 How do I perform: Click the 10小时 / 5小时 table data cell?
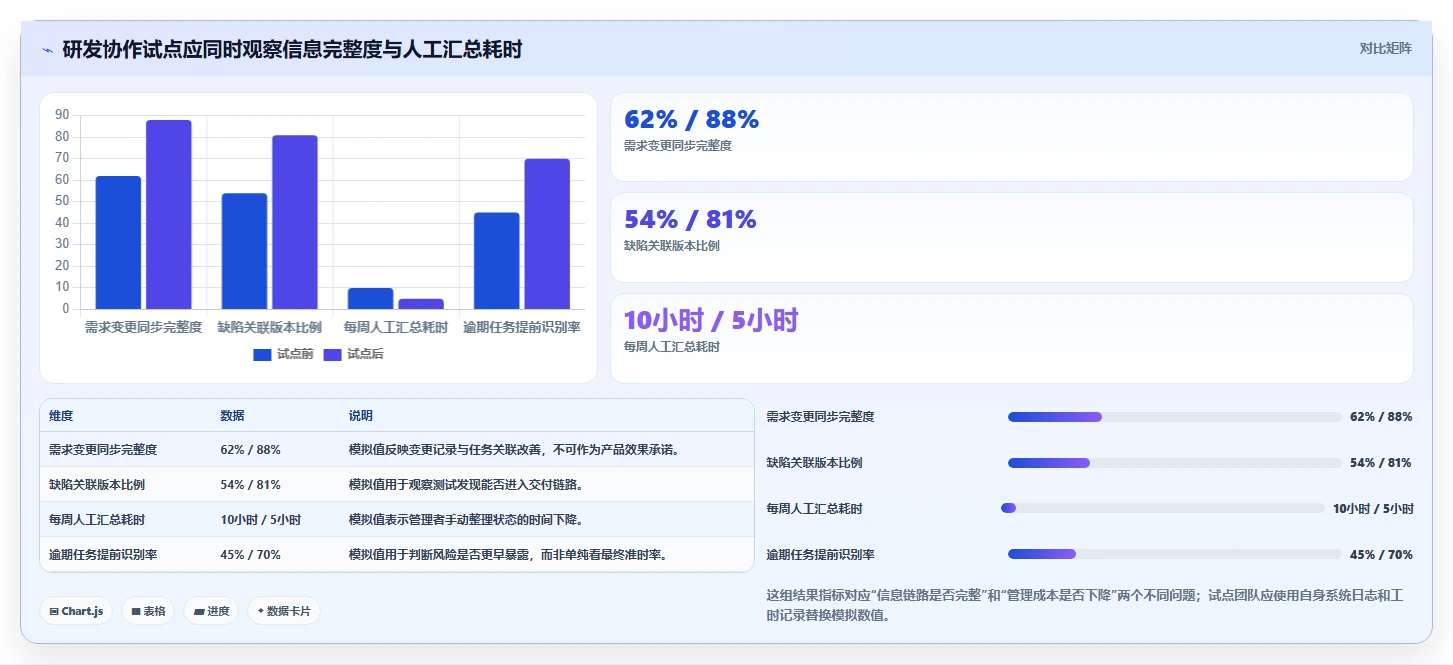260,520
